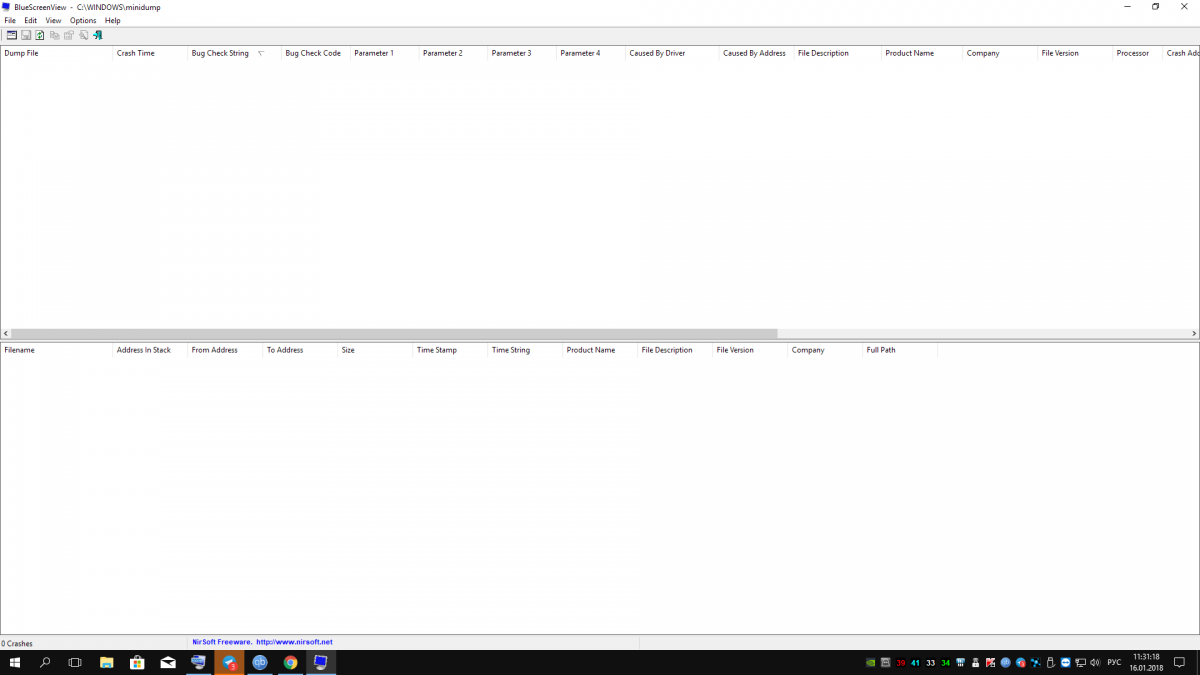1200x675 pixels.
Task: Click the Time Stamp column header
Action: (x=450, y=350)
